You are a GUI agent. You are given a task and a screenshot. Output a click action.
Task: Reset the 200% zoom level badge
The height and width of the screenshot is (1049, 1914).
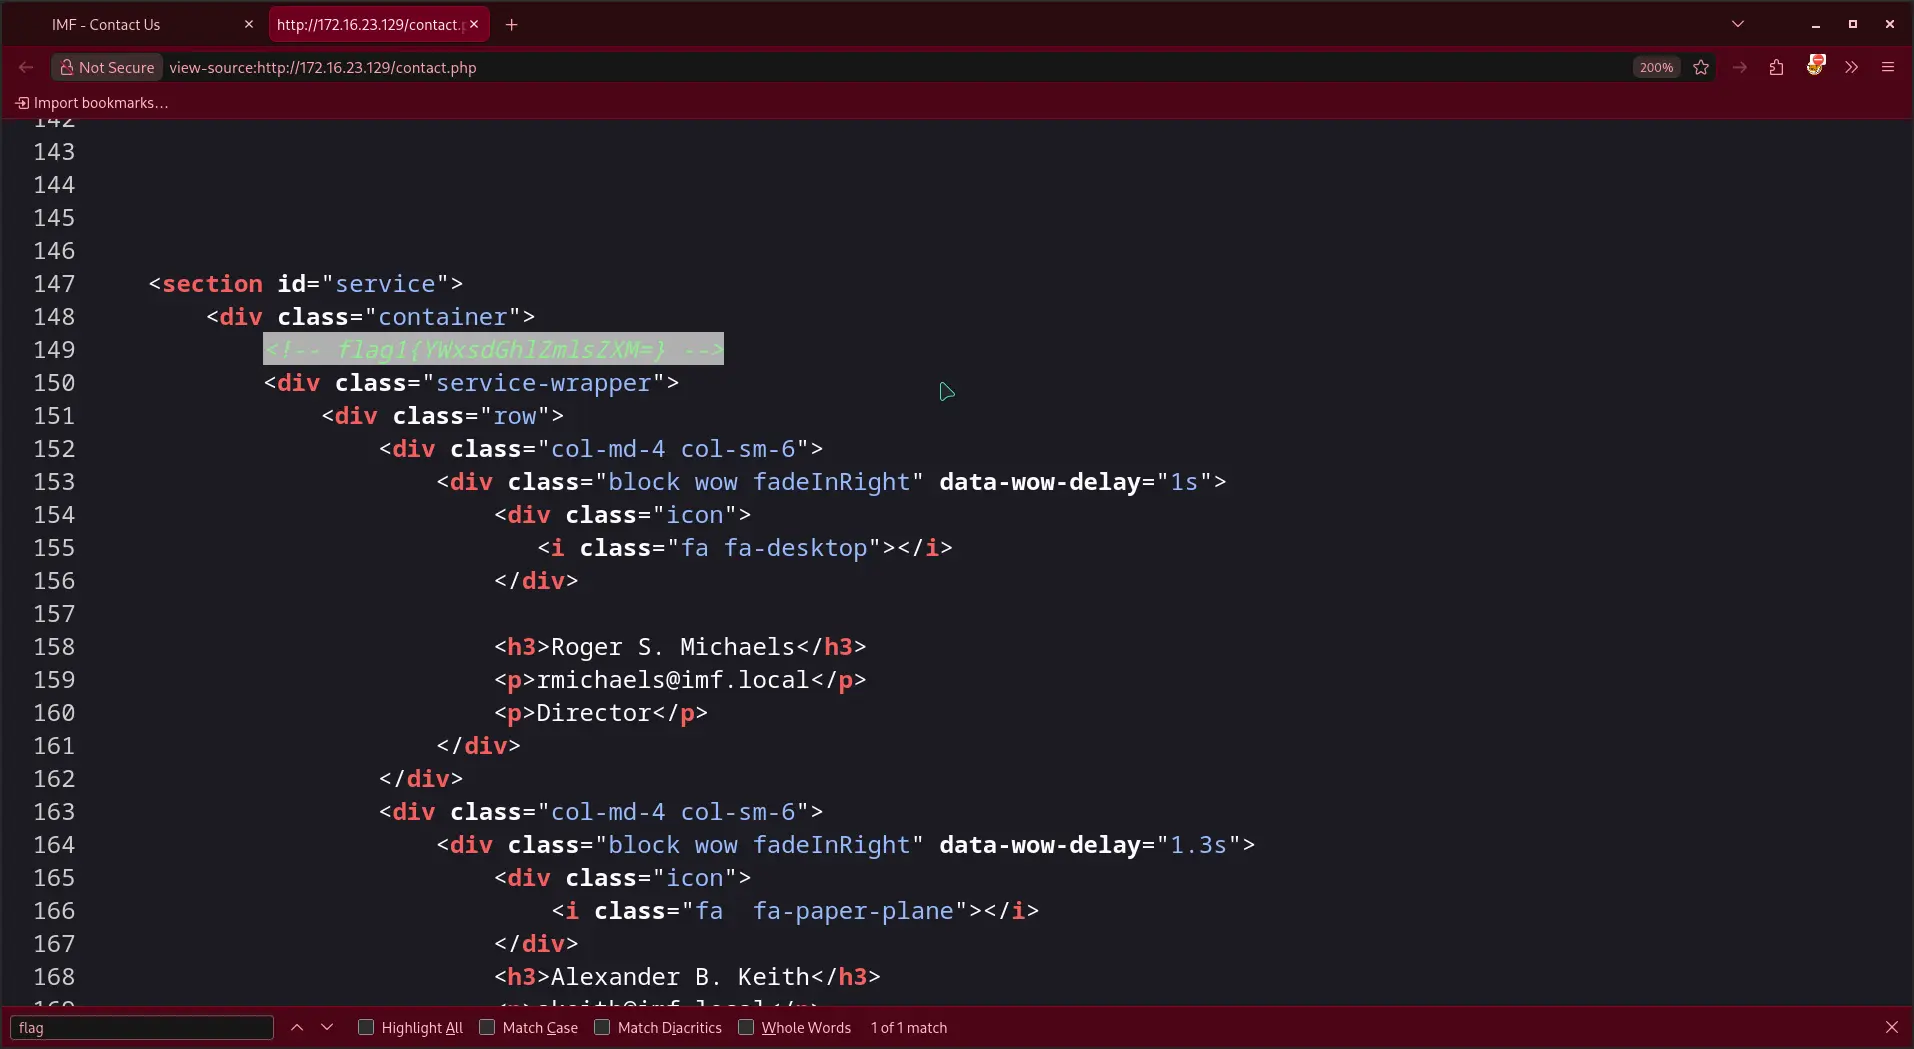(x=1656, y=67)
